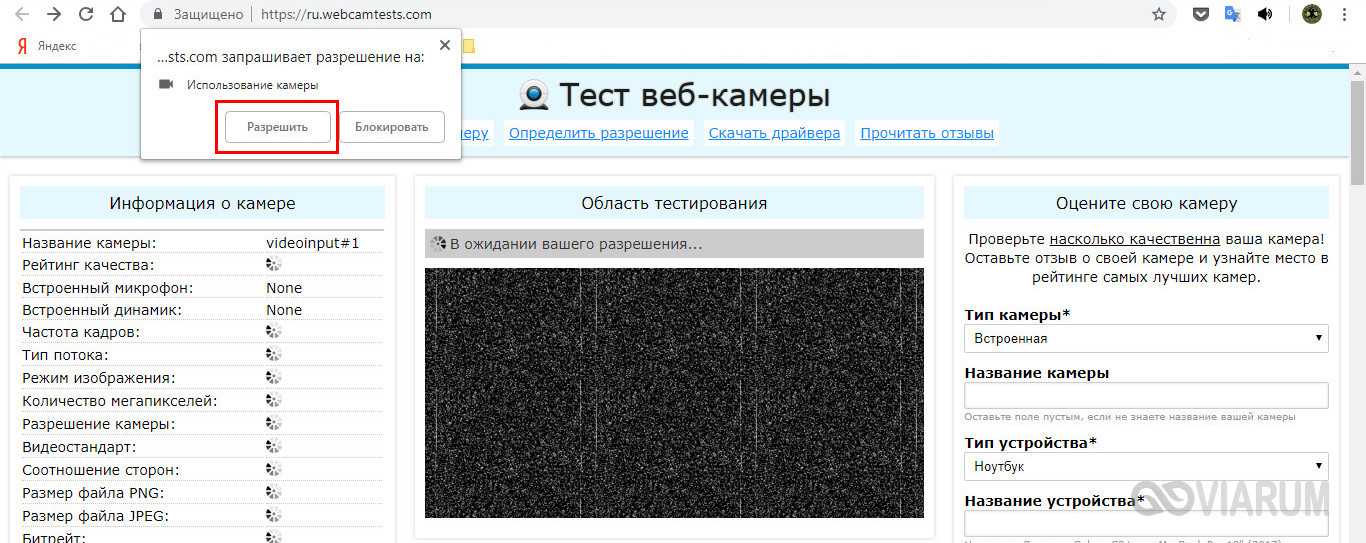Bookmark this page with the star icon
1366x543 pixels.
click(1159, 14)
